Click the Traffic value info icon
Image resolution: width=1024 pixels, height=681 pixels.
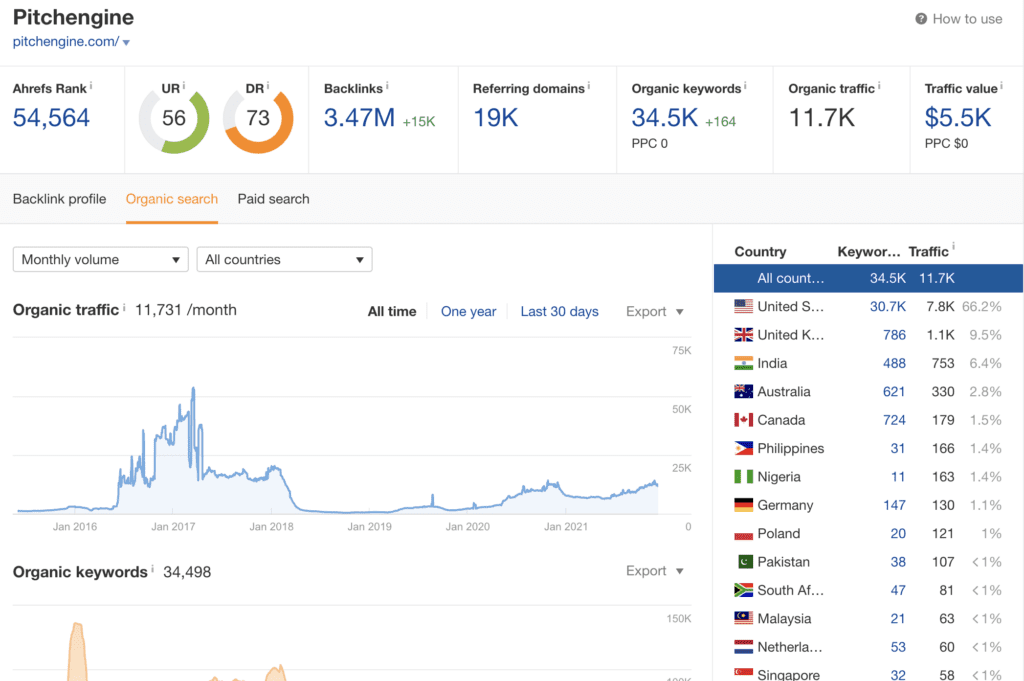1002,86
